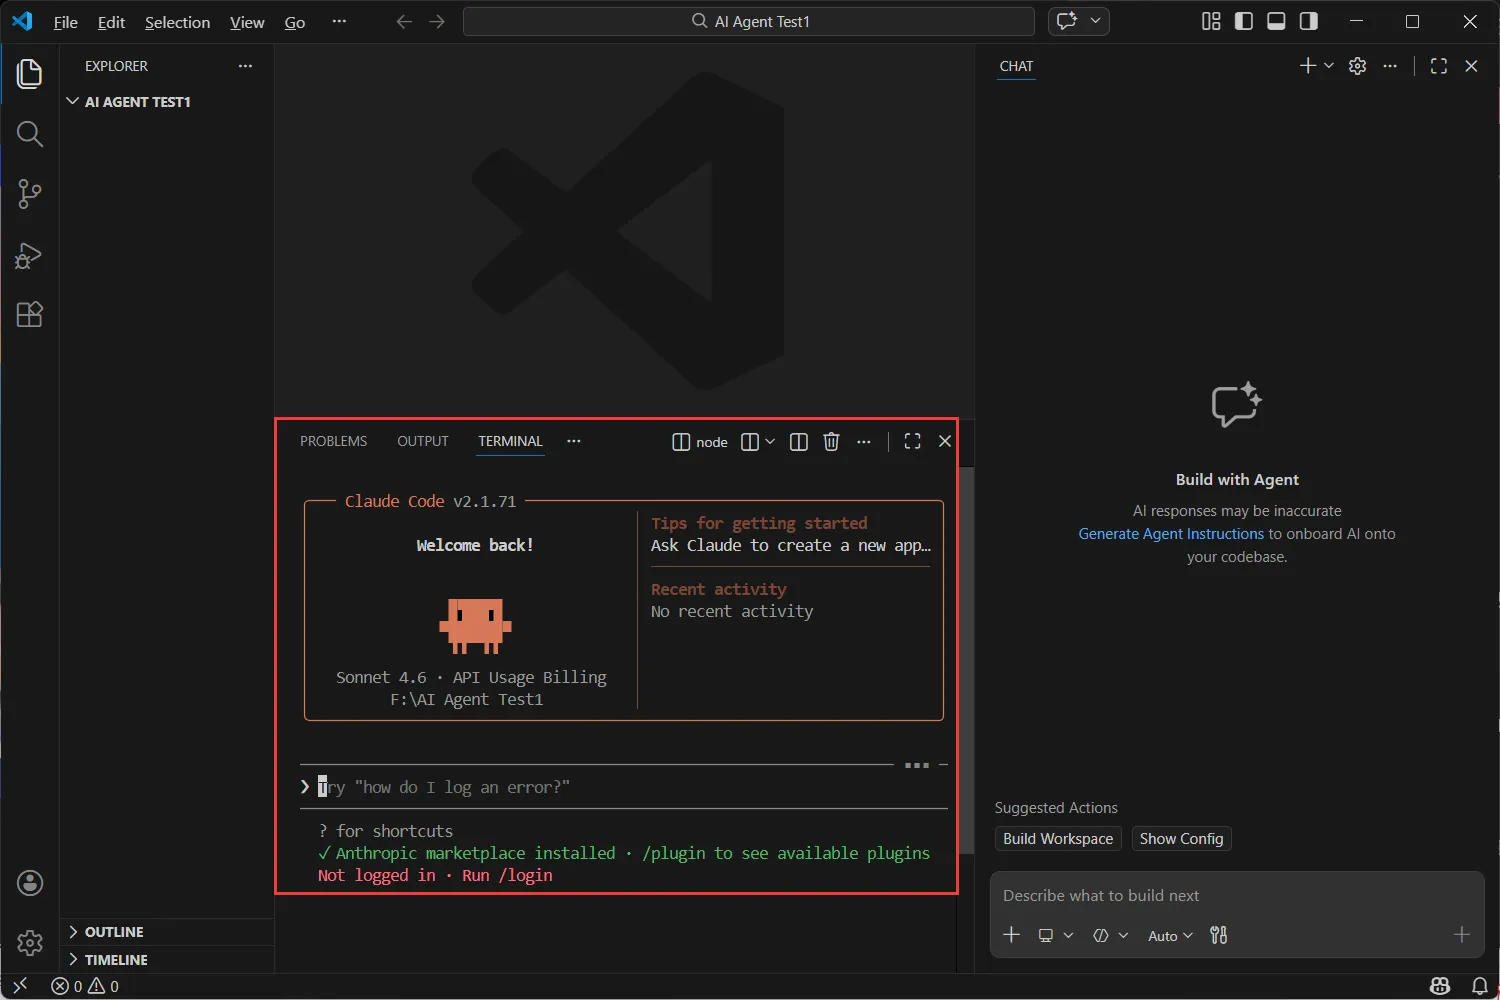Select the TERMINAL tab

[x=510, y=441]
